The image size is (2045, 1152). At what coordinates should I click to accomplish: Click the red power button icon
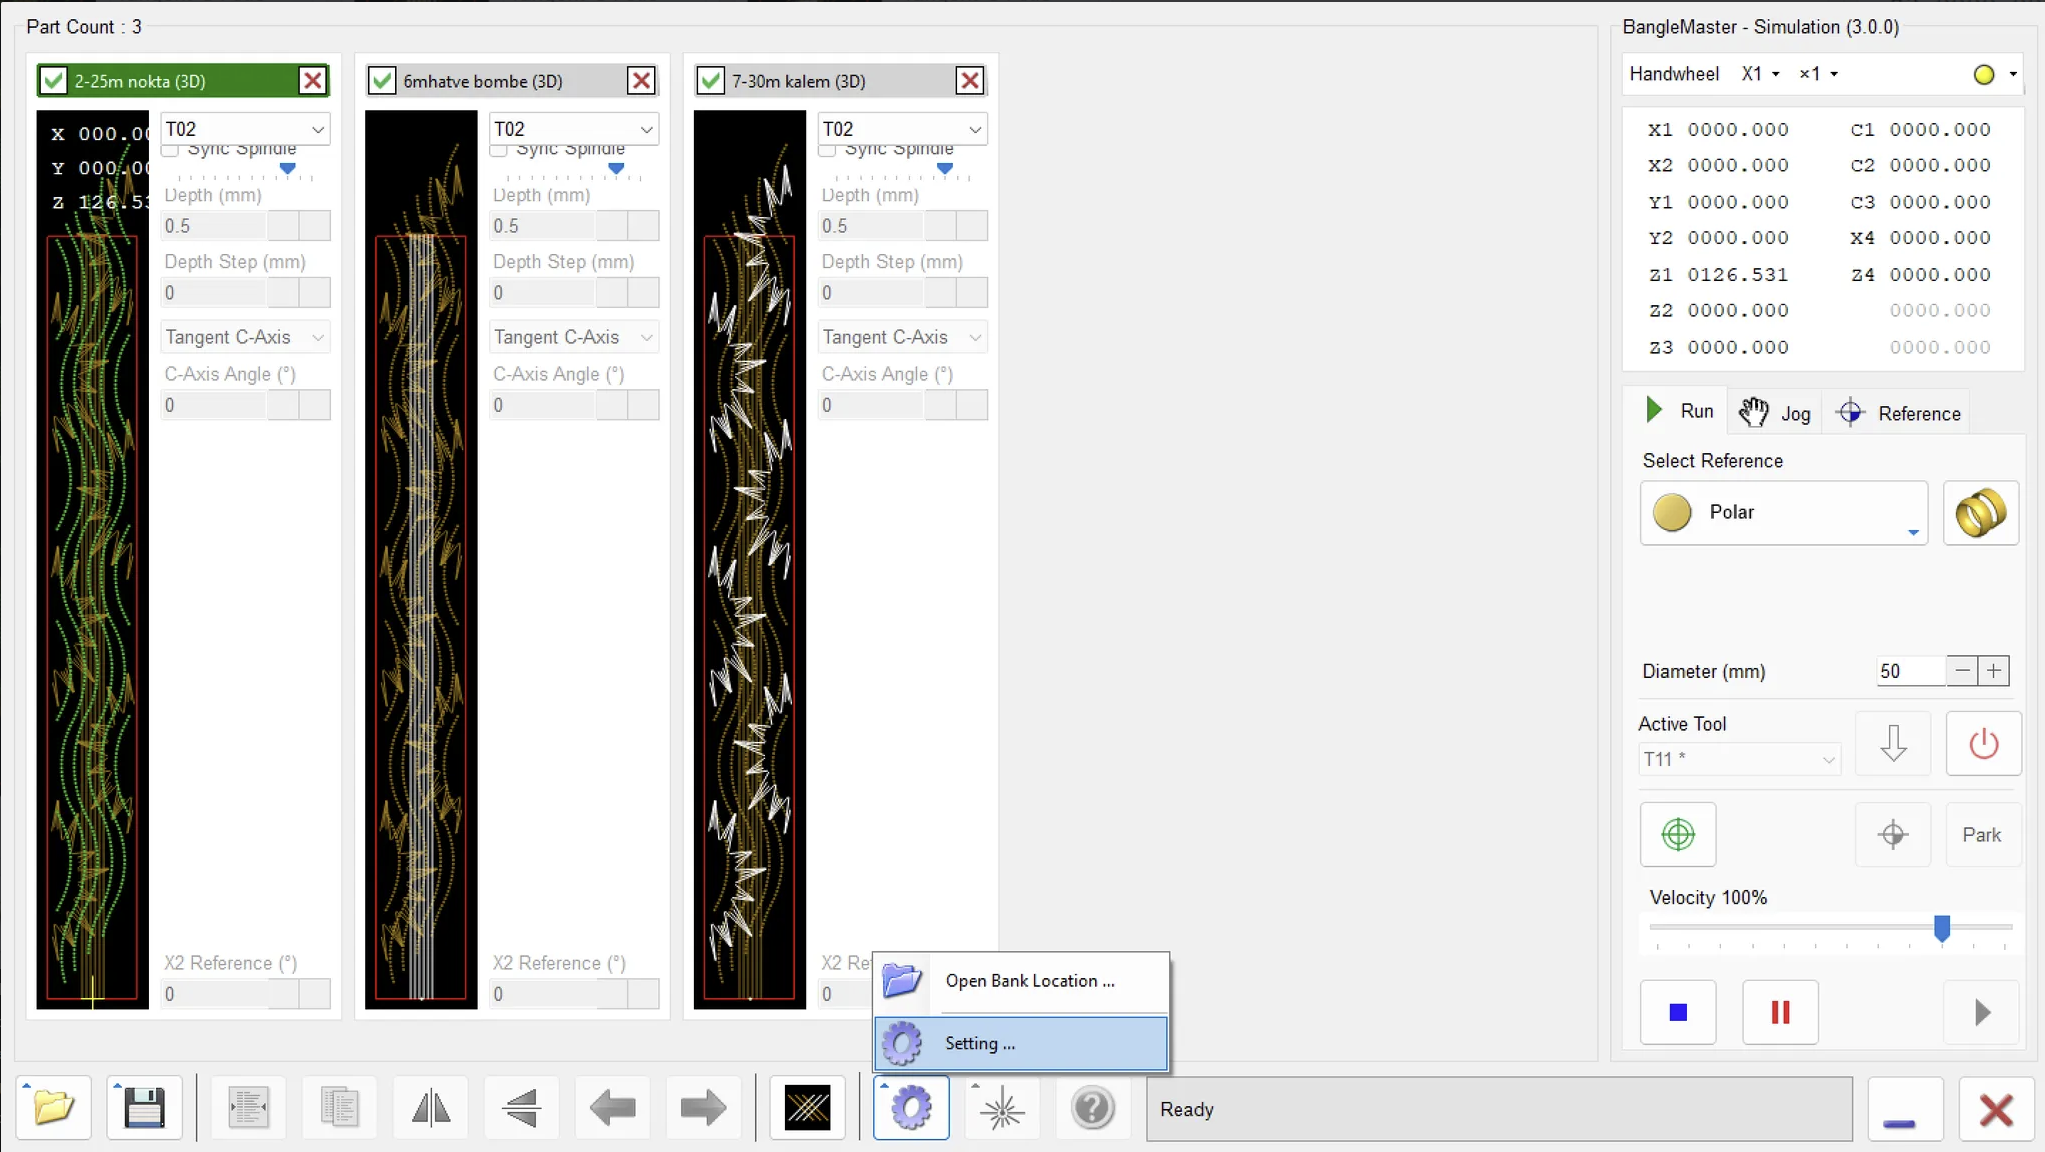pos(1983,744)
